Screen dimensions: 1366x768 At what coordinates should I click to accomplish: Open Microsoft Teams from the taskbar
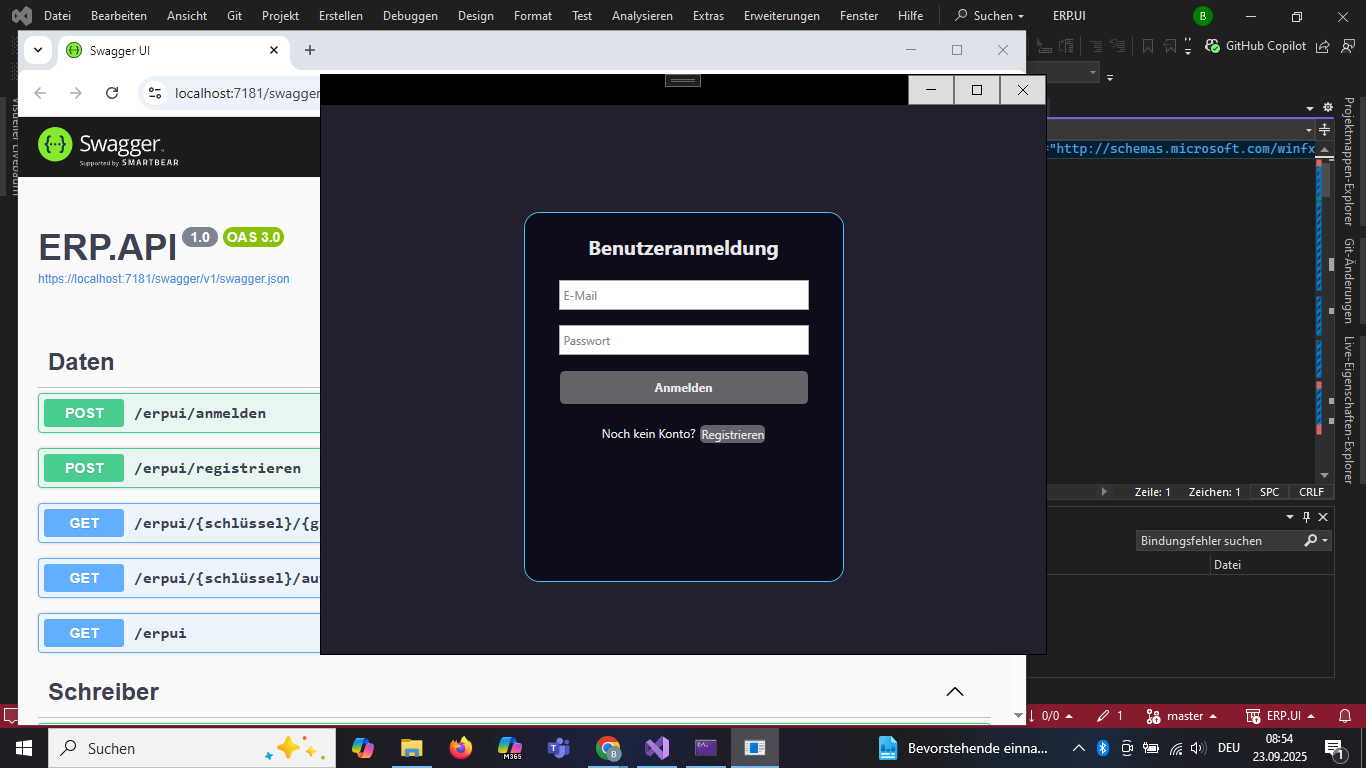point(558,747)
